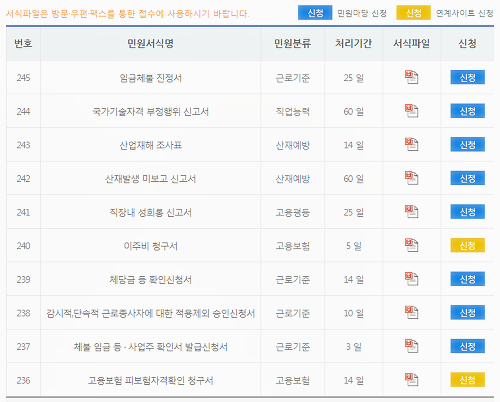Image resolution: width=500 pixels, height=402 pixels.
Task: Apply for 직장내 성희롱 신고서
Action: pyautogui.click(x=467, y=212)
